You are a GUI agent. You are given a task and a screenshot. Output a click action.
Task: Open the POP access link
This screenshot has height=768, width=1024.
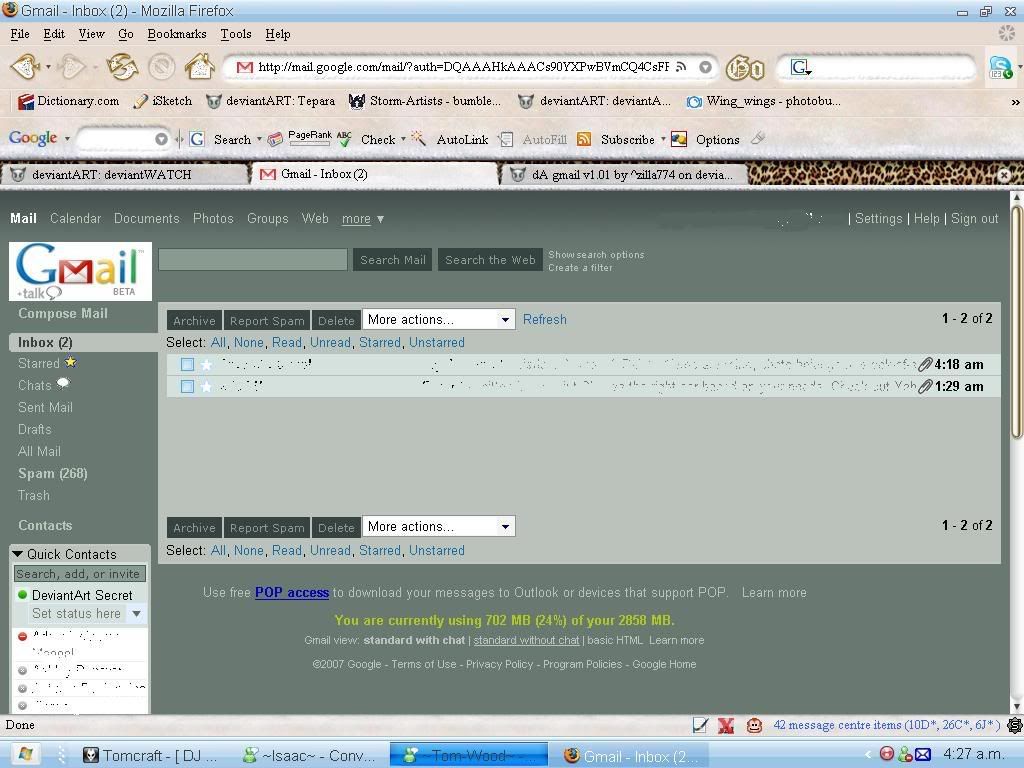292,592
